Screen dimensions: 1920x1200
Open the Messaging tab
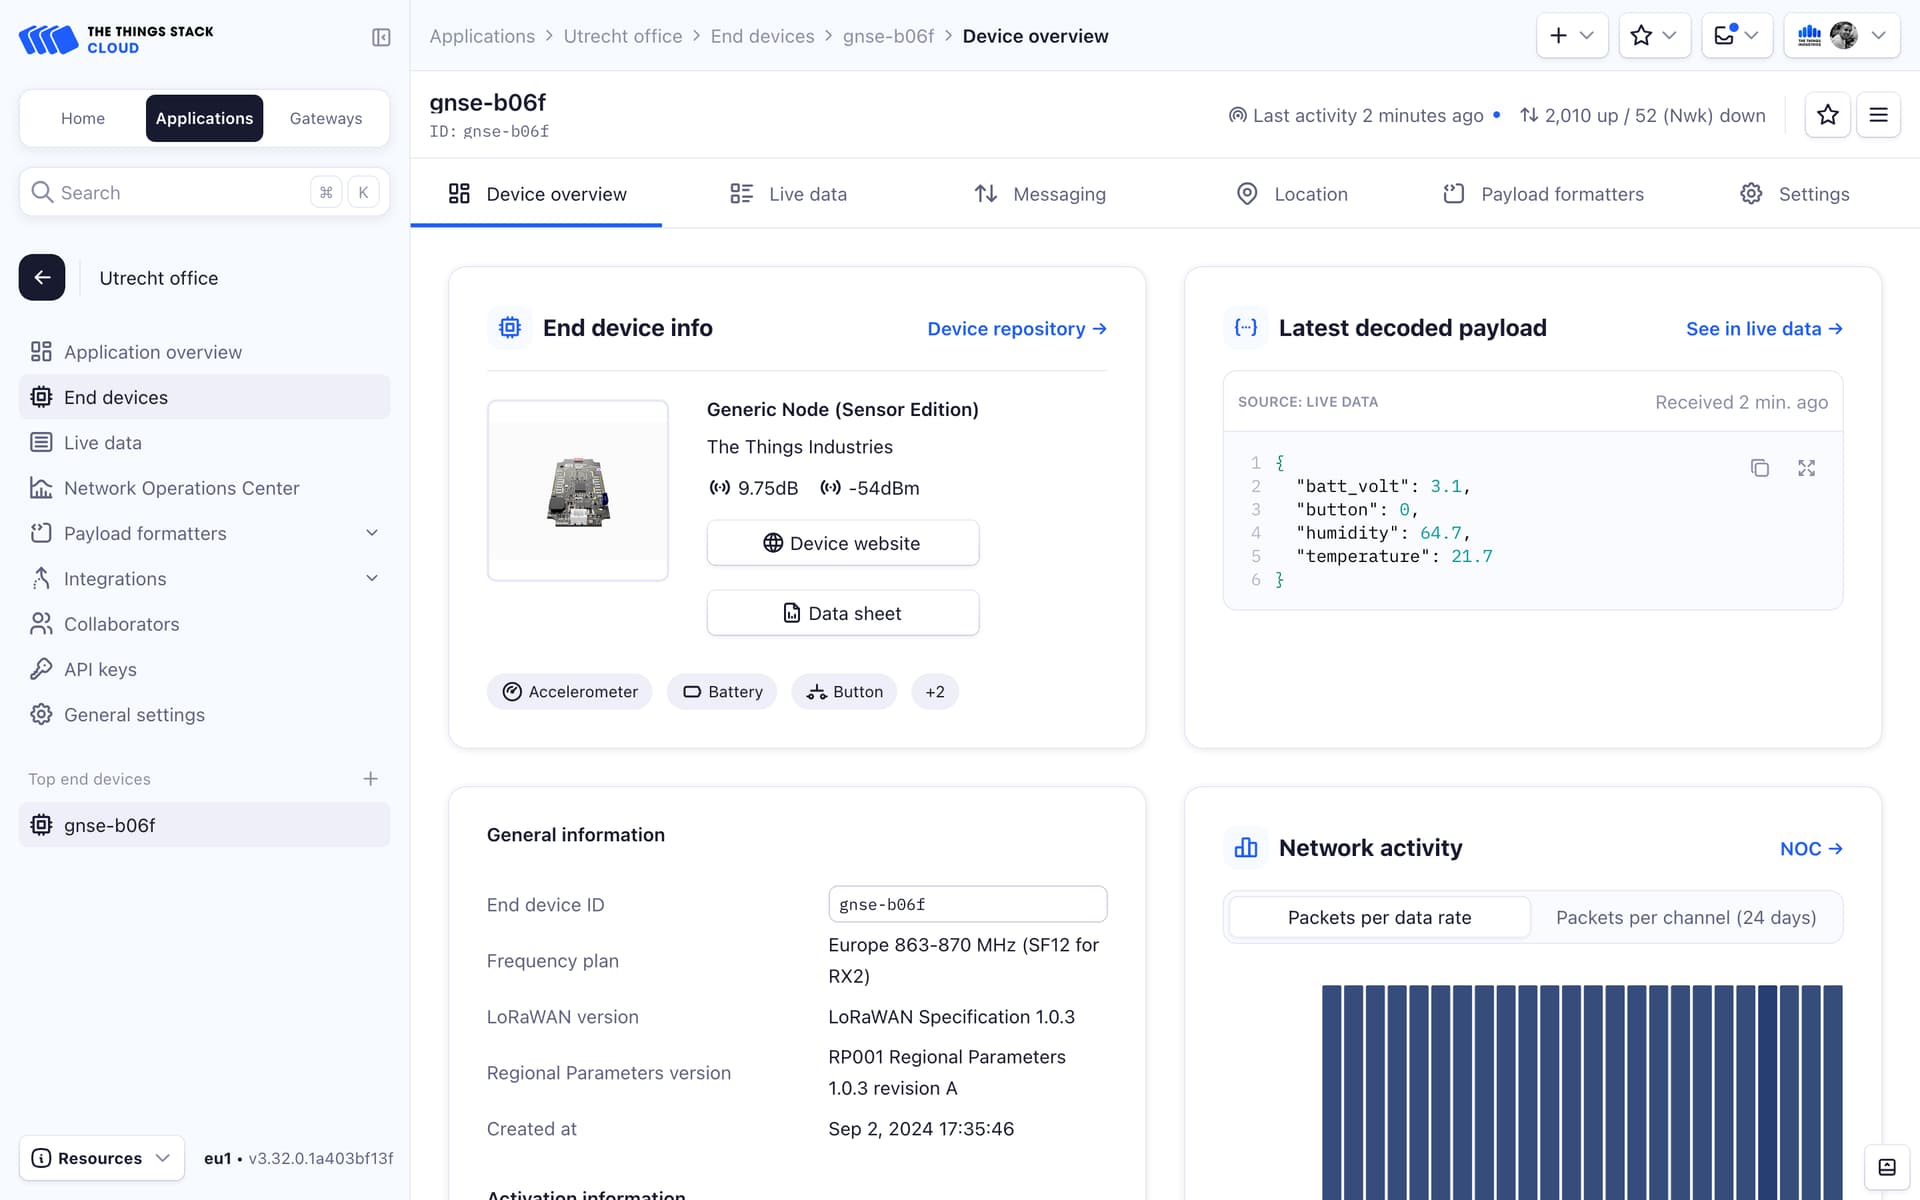(1059, 194)
